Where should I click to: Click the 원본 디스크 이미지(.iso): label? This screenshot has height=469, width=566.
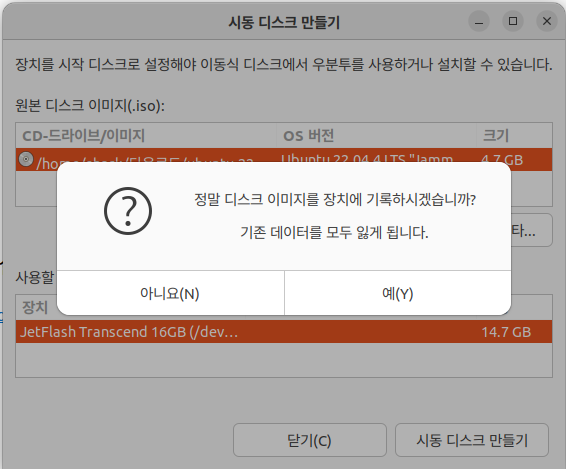coord(90,105)
